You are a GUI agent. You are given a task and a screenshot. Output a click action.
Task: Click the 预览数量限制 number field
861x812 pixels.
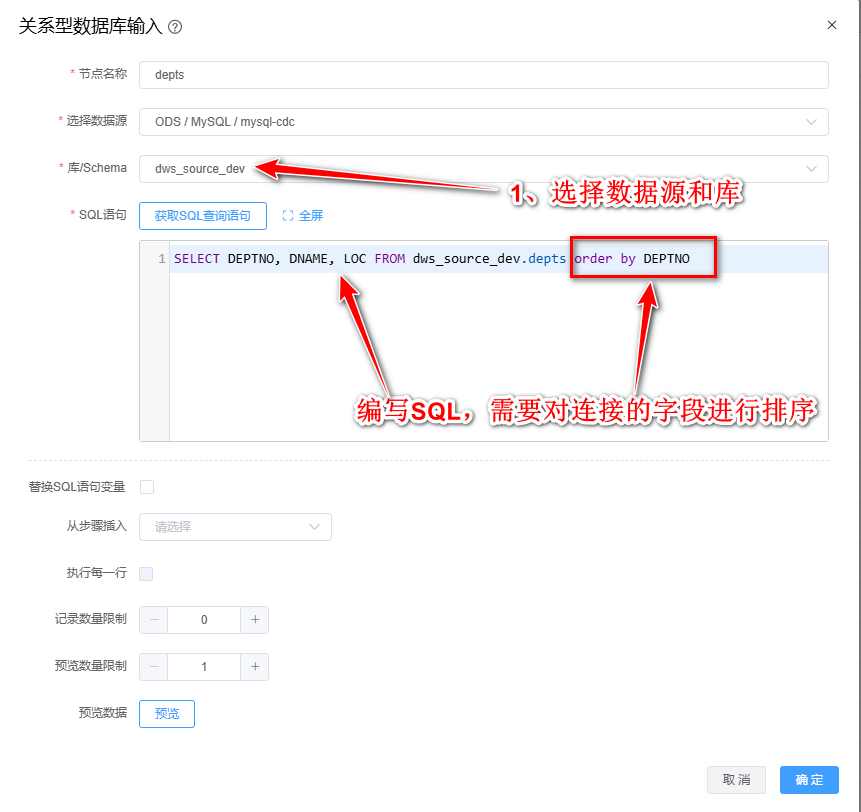click(x=204, y=667)
